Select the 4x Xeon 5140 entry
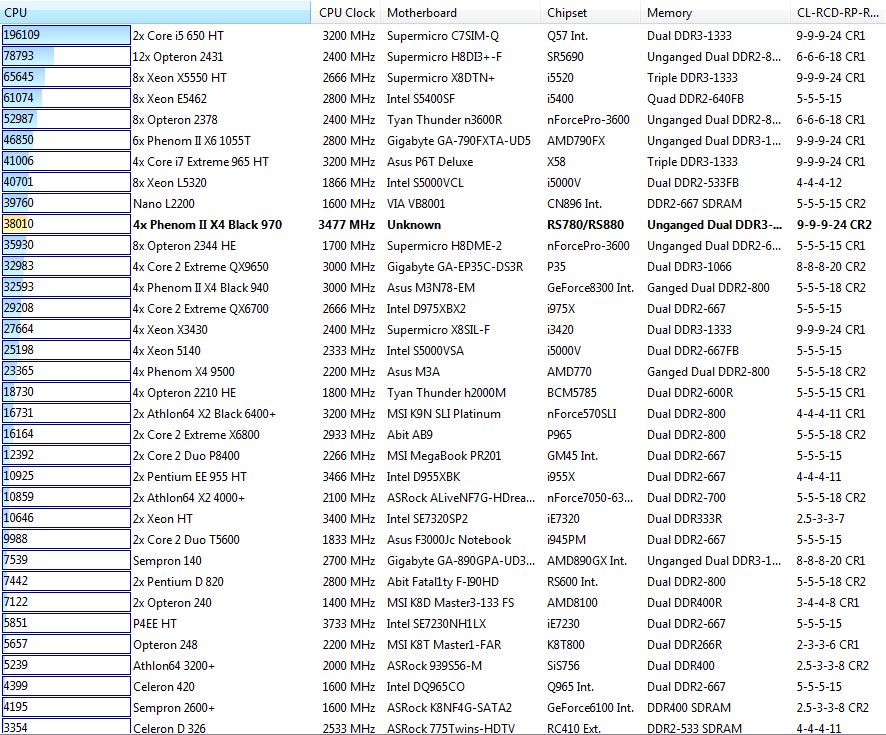Image resolution: width=886 pixels, height=735 pixels. [x=167, y=350]
